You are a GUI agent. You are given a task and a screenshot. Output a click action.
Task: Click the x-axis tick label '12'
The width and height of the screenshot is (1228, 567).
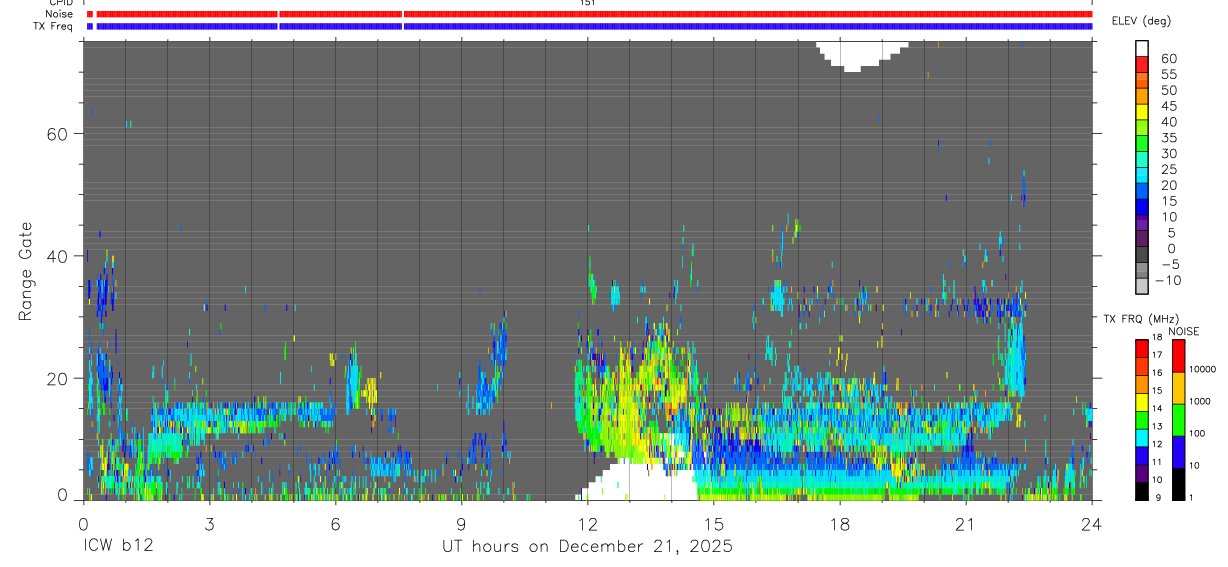pos(588,524)
